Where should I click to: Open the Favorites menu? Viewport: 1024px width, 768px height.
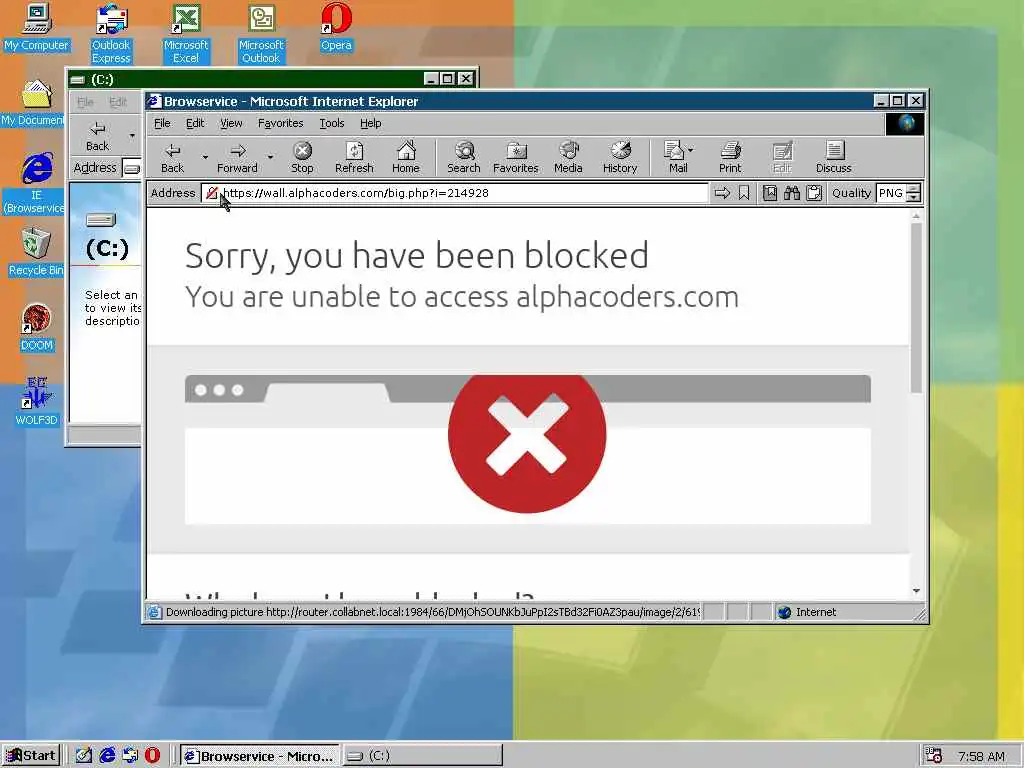[x=280, y=123]
